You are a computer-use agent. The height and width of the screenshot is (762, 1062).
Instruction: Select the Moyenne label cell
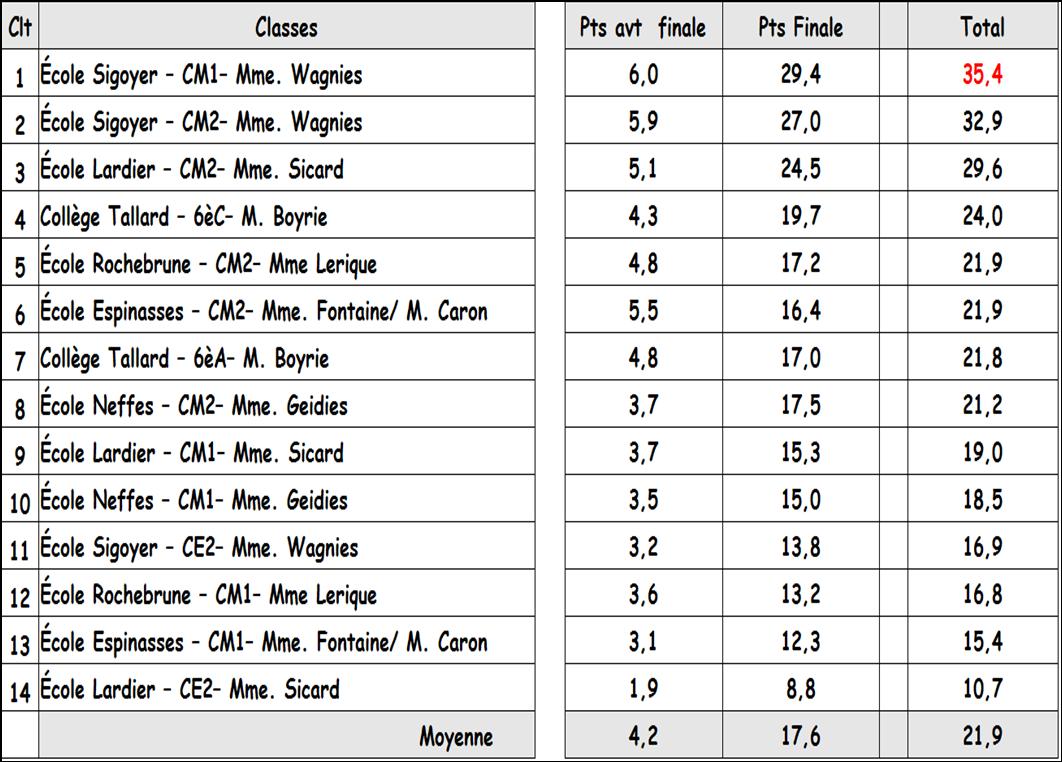(x=286, y=735)
